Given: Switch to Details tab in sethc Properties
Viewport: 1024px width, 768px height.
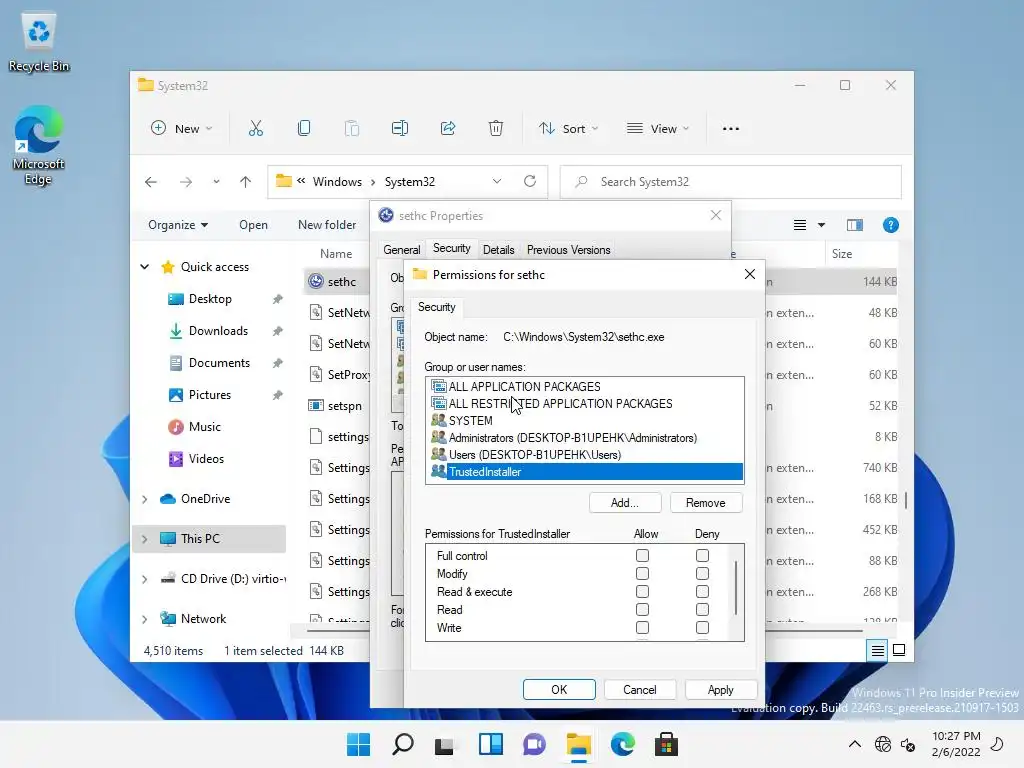Looking at the screenshot, I should point(498,249).
